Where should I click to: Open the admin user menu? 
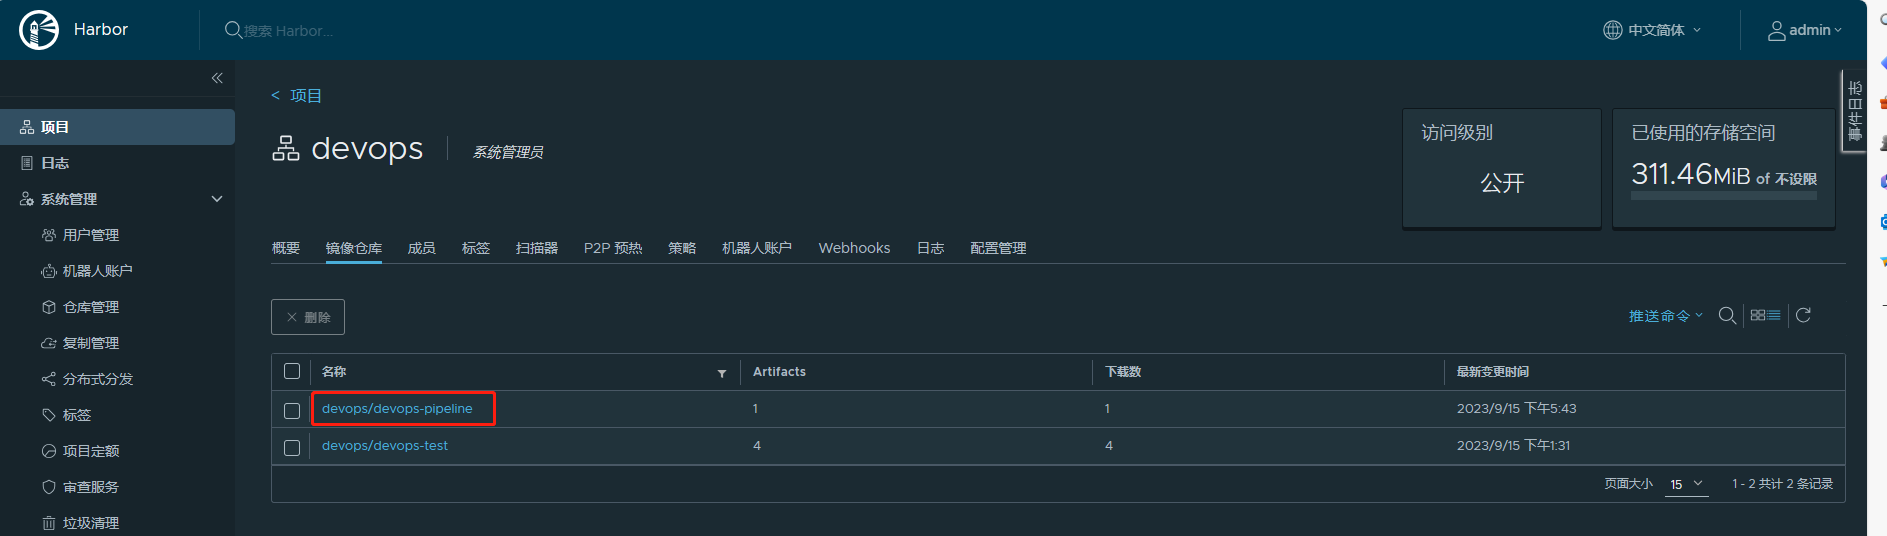pyautogui.click(x=1805, y=30)
